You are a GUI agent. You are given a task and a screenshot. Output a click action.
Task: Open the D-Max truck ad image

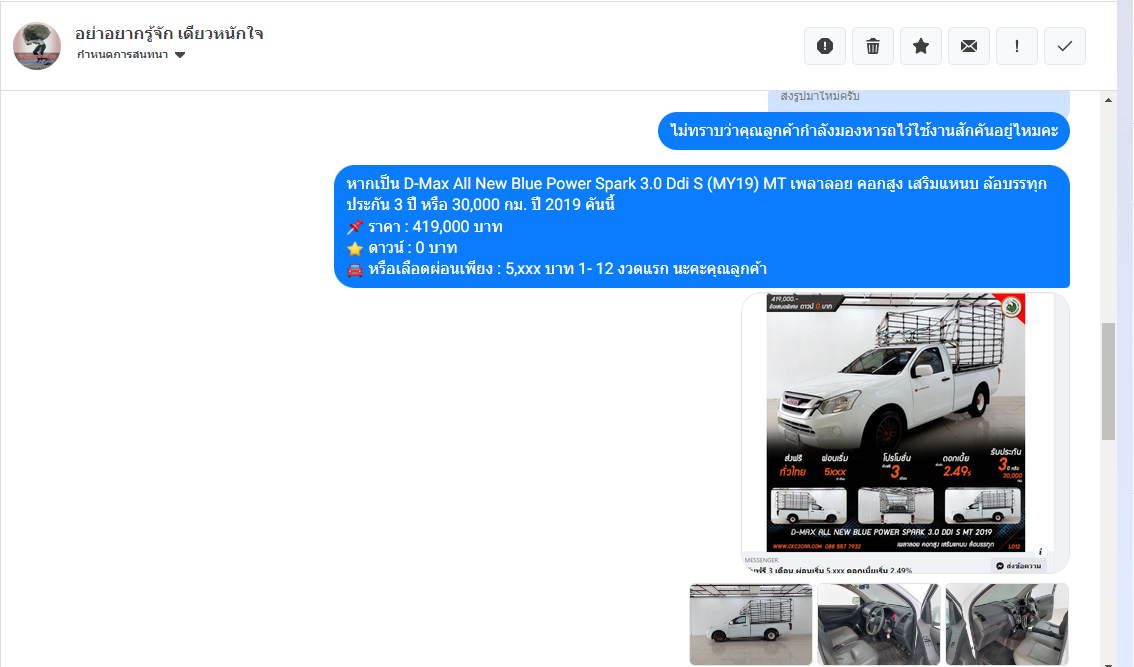895,422
